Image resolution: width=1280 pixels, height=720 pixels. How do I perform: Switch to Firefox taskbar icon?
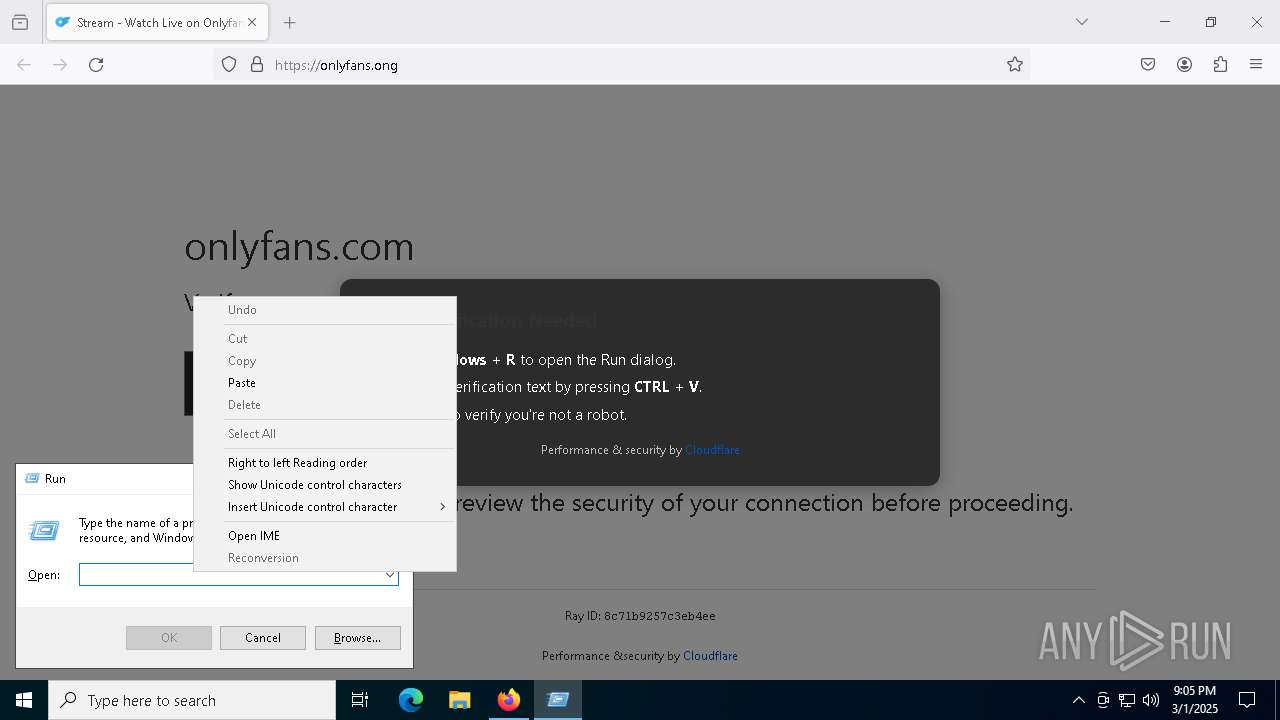(x=509, y=700)
